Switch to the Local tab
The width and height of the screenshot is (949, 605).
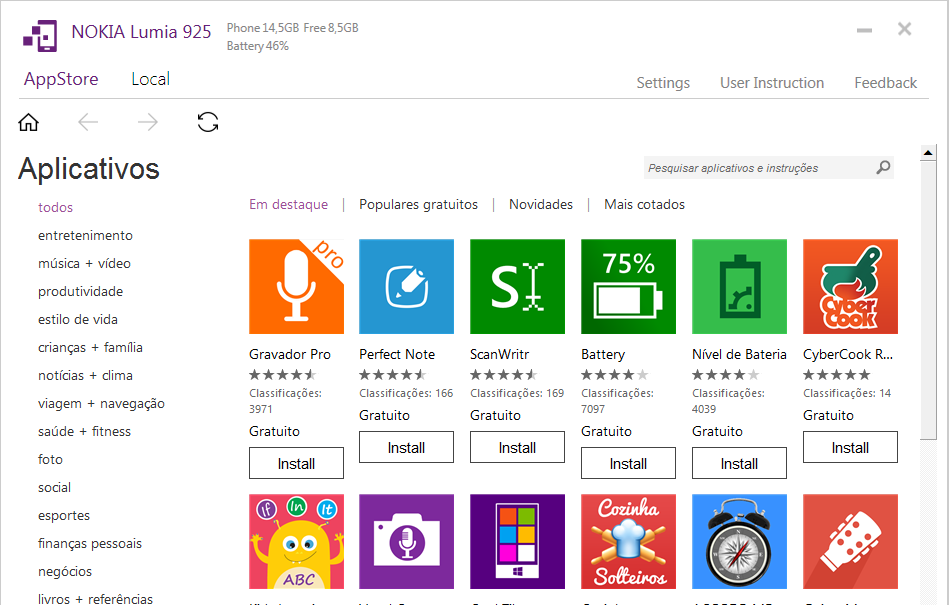(x=151, y=79)
